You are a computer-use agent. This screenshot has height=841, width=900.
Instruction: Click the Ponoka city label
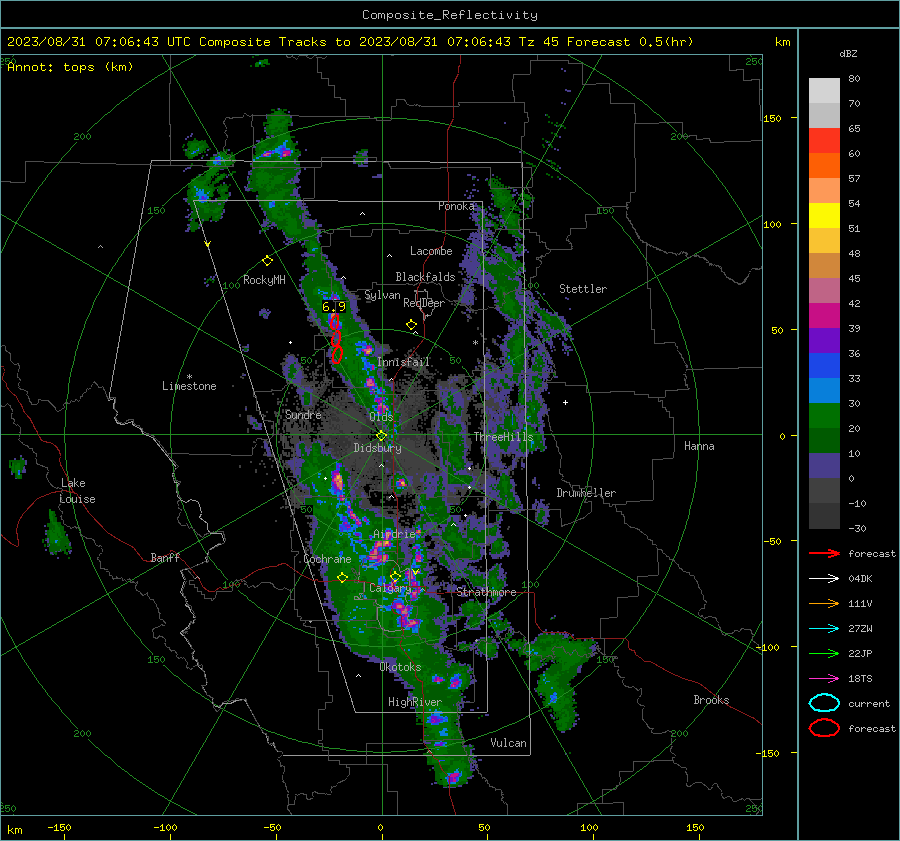point(456,206)
